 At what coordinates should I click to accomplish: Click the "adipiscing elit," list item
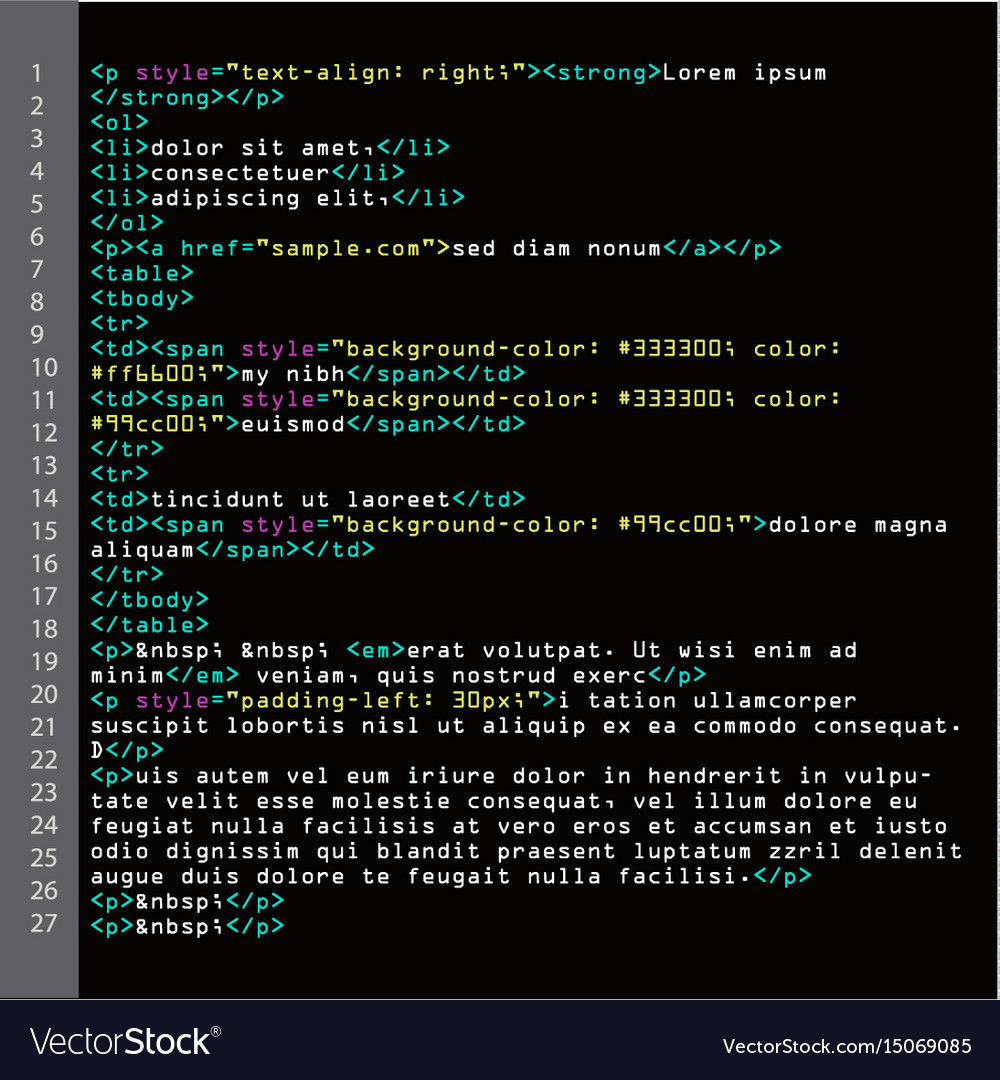click(271, 198)
